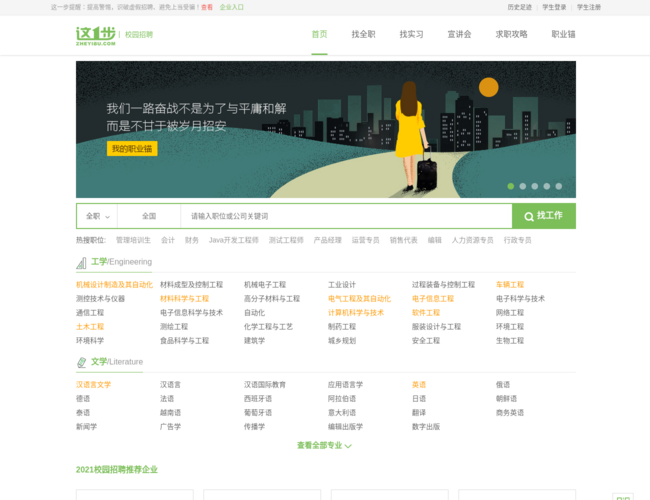
Task: Select major 新闻学
Action: tap(86, 427)
